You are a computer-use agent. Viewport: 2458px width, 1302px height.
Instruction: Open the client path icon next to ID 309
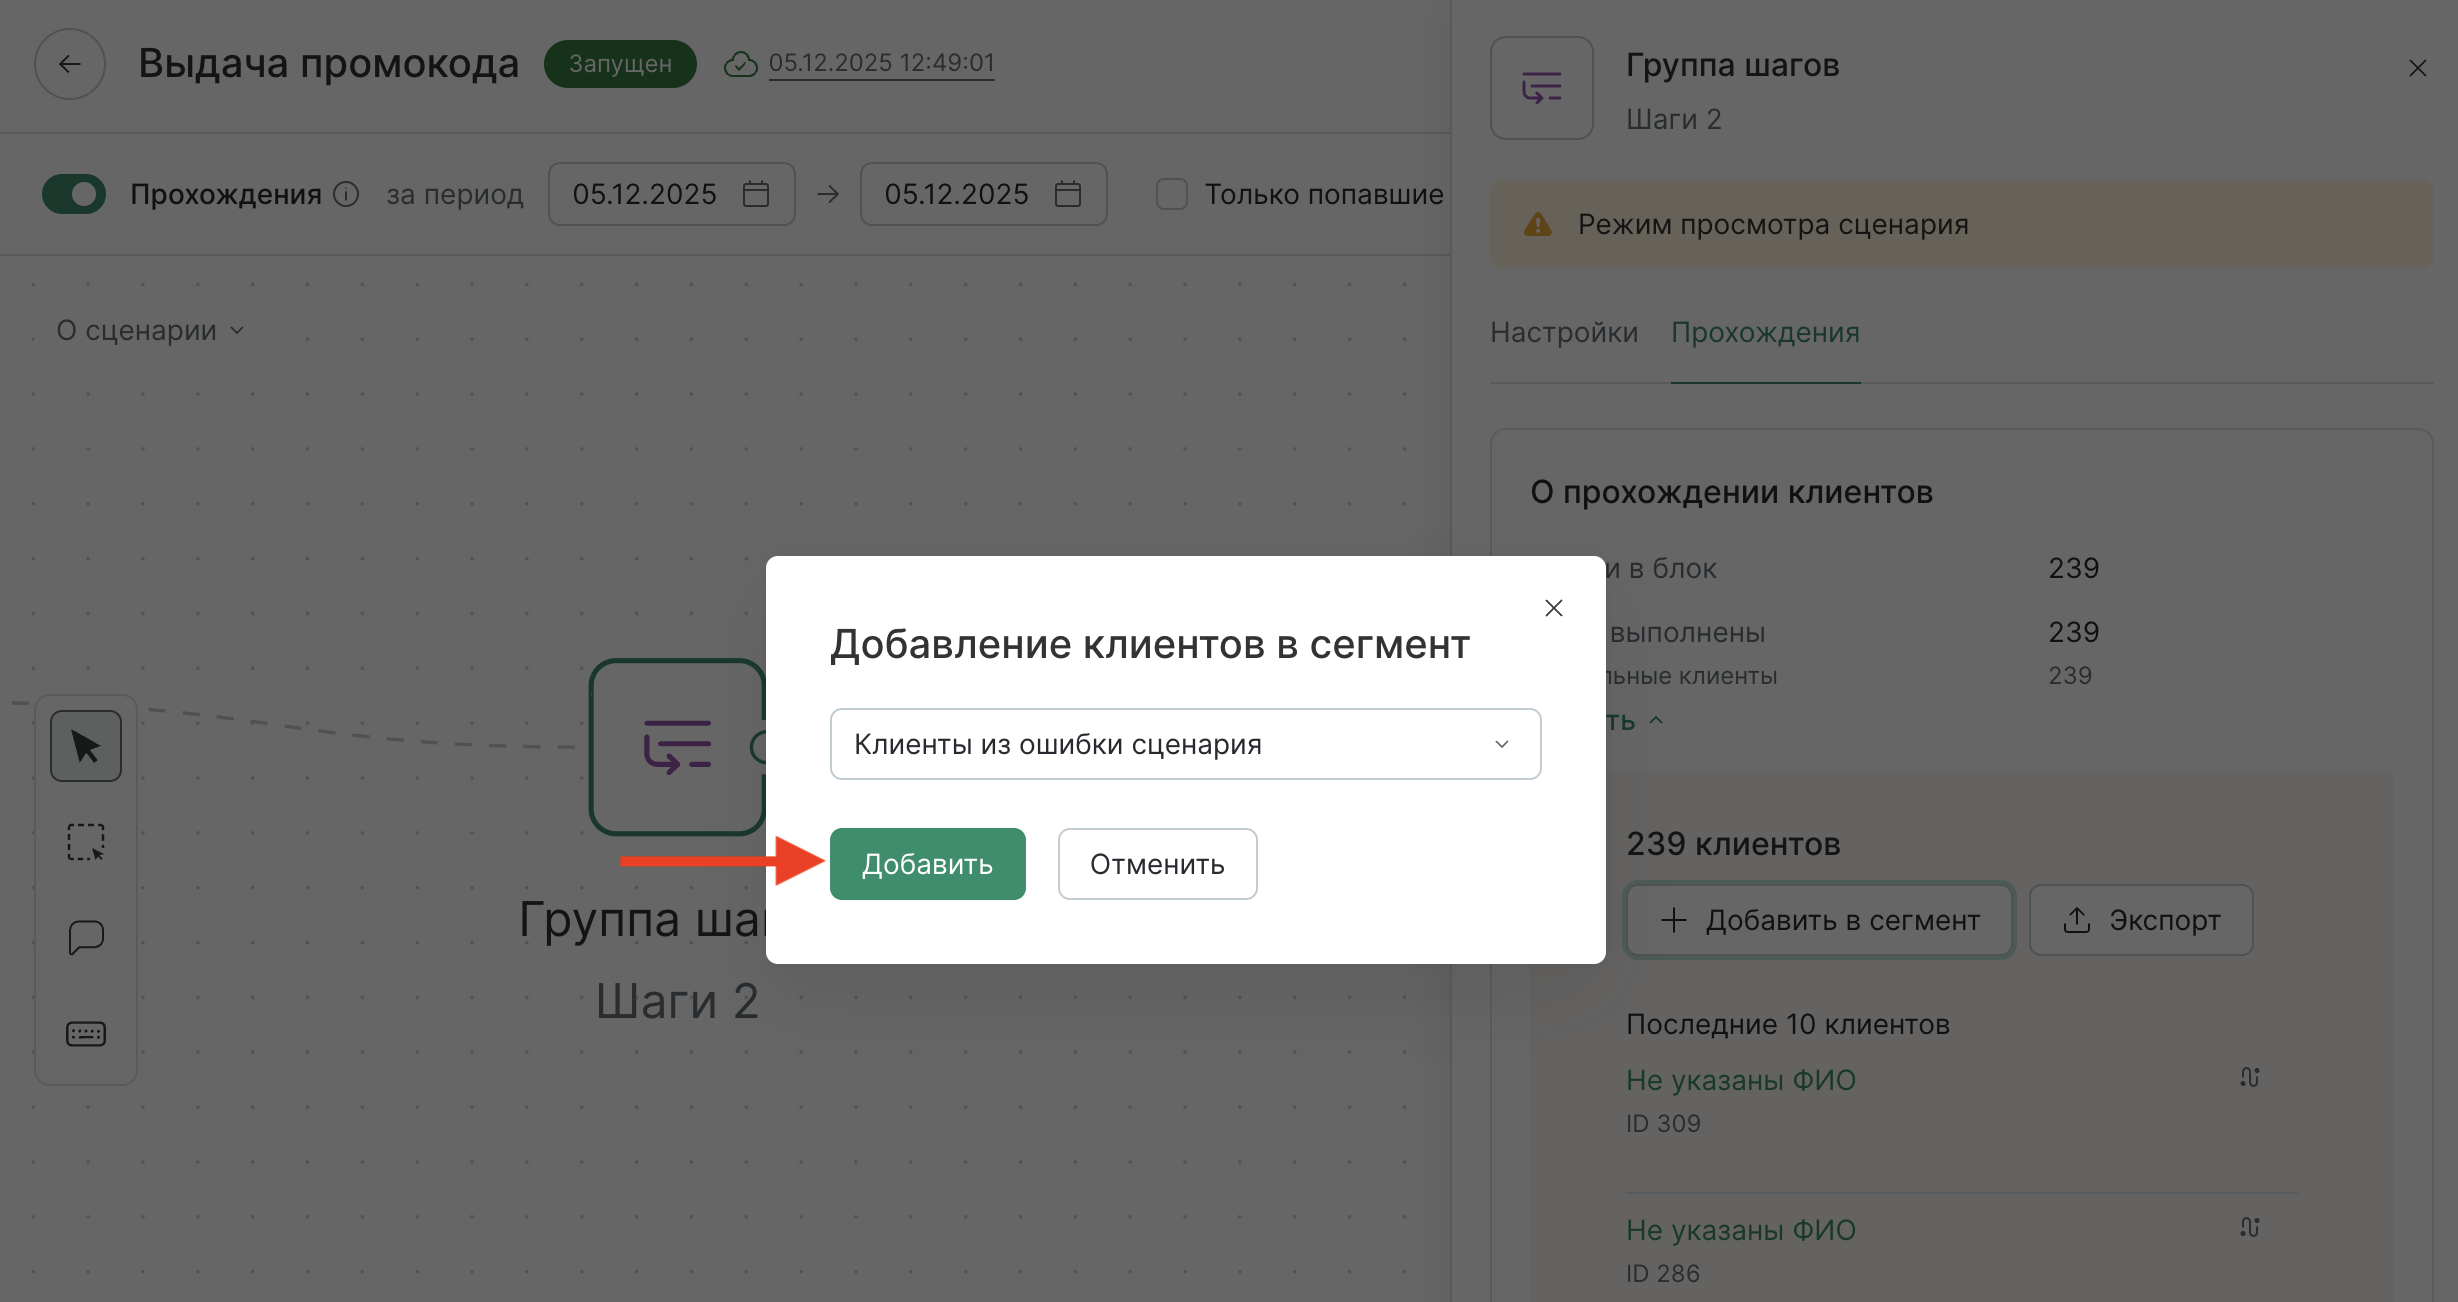2250,1077
